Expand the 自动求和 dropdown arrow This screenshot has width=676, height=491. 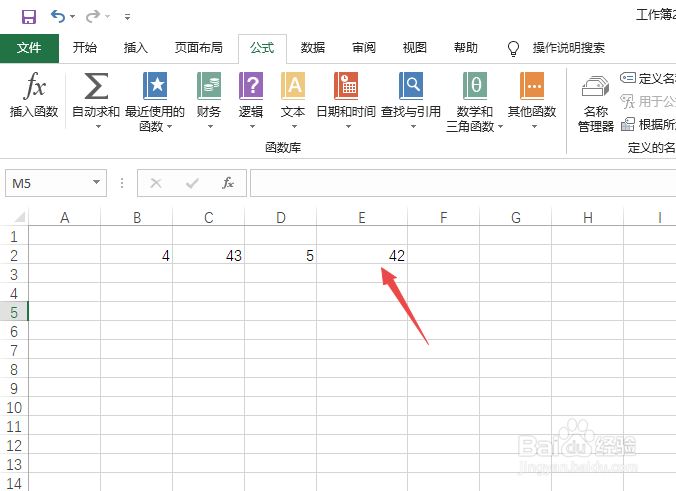point(98,126)
